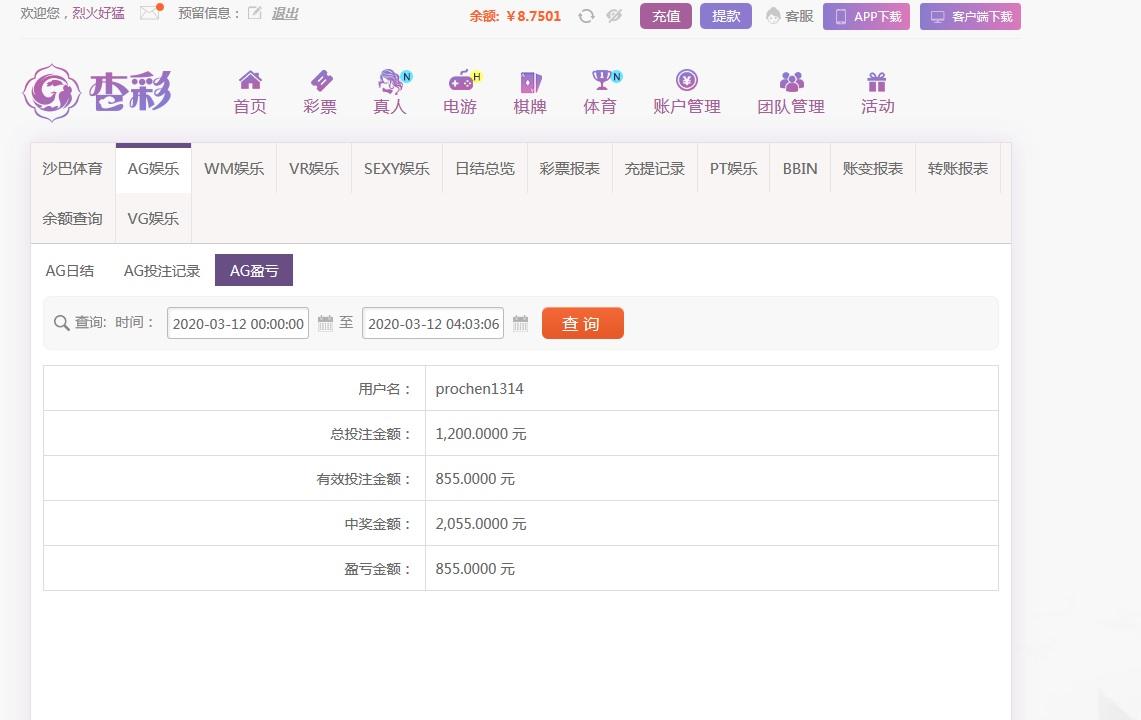The image size is (1141, 720).
Task: Open the 电游 electronic games icon
Action: (x=459, y=91)
